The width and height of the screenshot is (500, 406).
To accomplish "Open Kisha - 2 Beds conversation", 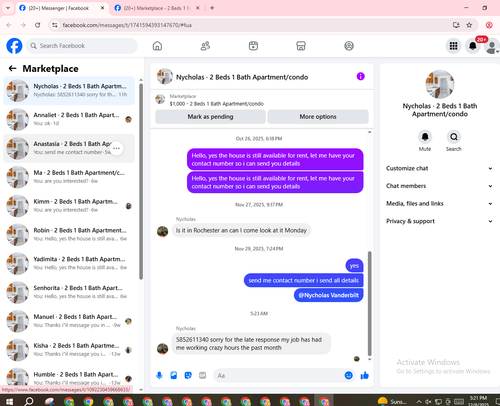I will coord(69,350).
